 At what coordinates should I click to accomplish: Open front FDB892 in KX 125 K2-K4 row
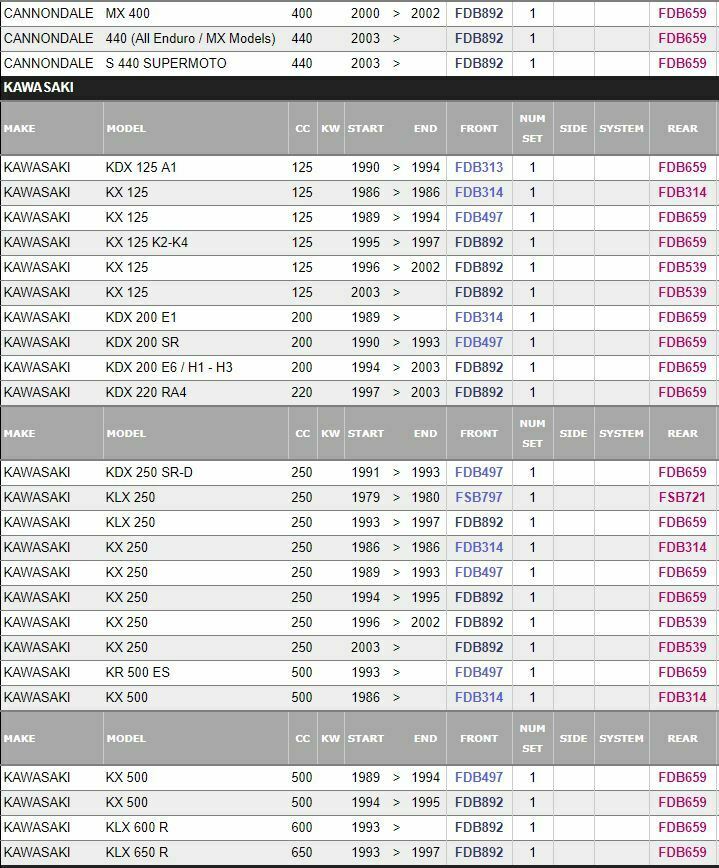tap(479, 242)
